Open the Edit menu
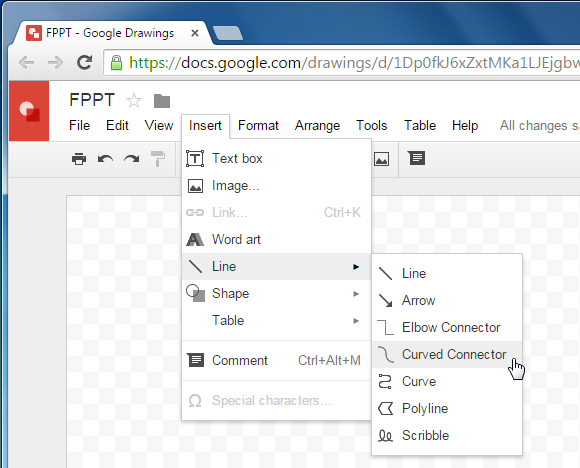580x468 pixels. tap(117, 125)
